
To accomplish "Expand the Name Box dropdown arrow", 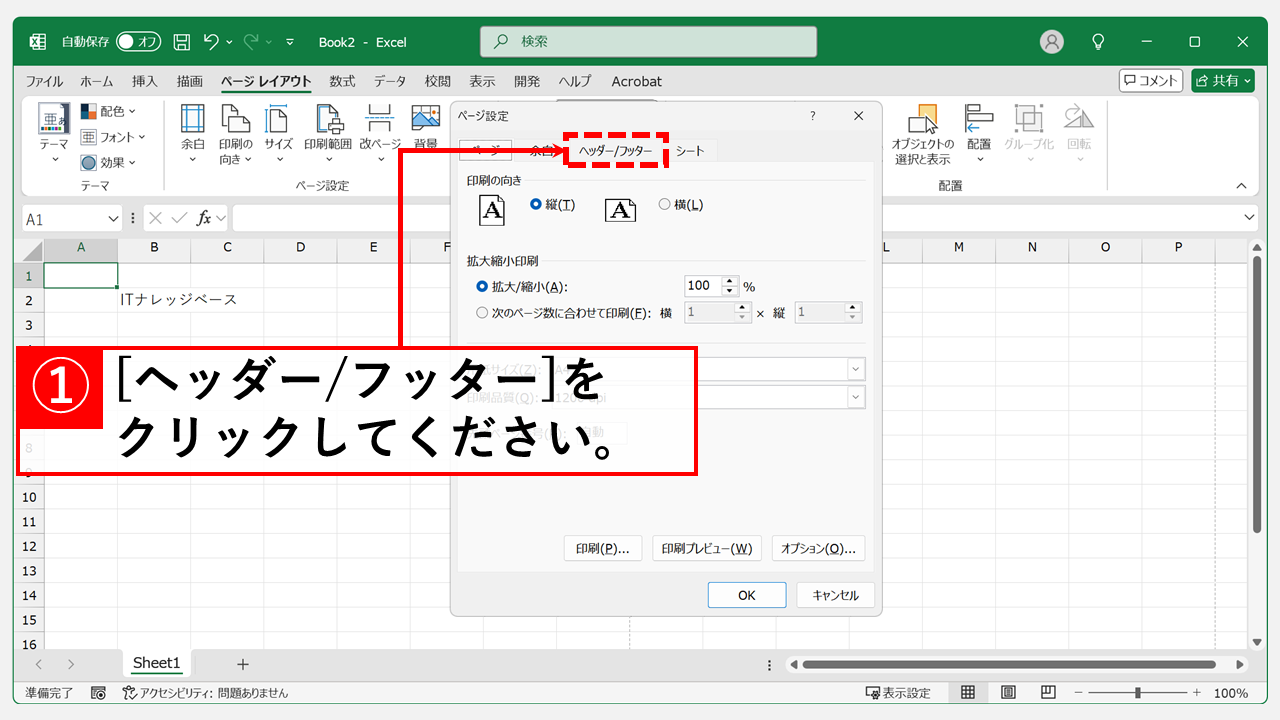I will [113, 218].
